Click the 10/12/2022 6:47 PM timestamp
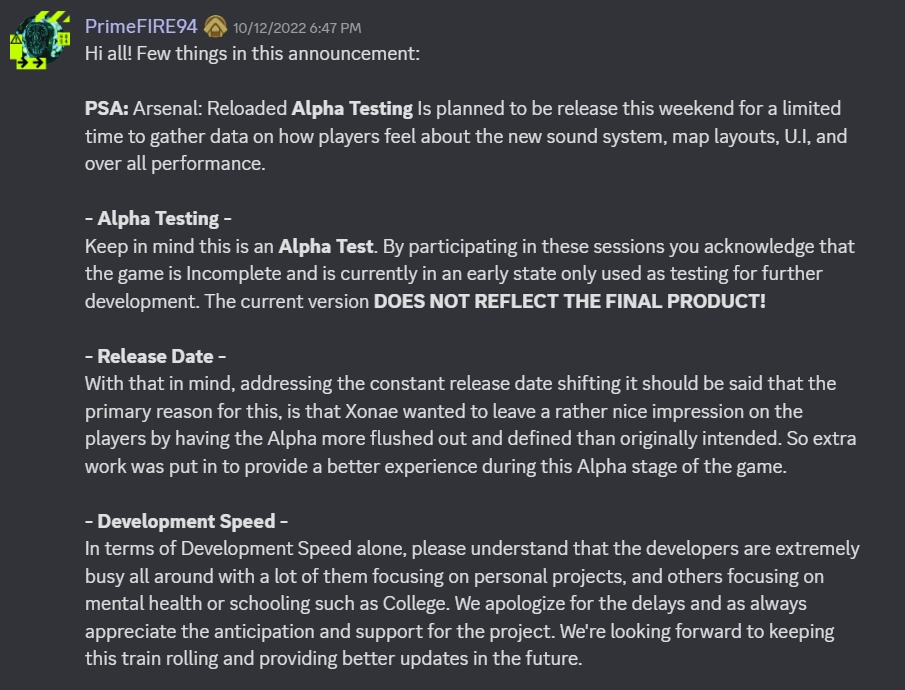Screen dimensions: 905x690 tap(297, 28)
